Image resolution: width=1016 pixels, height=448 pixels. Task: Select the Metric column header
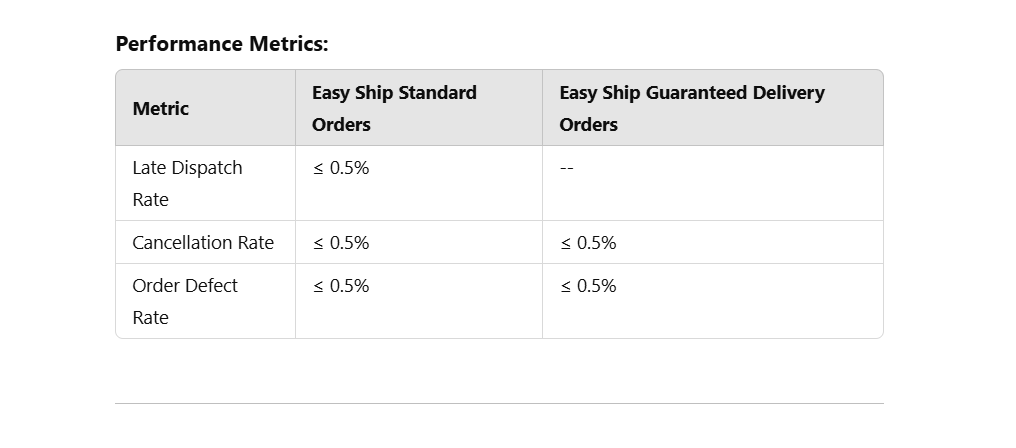160,109
